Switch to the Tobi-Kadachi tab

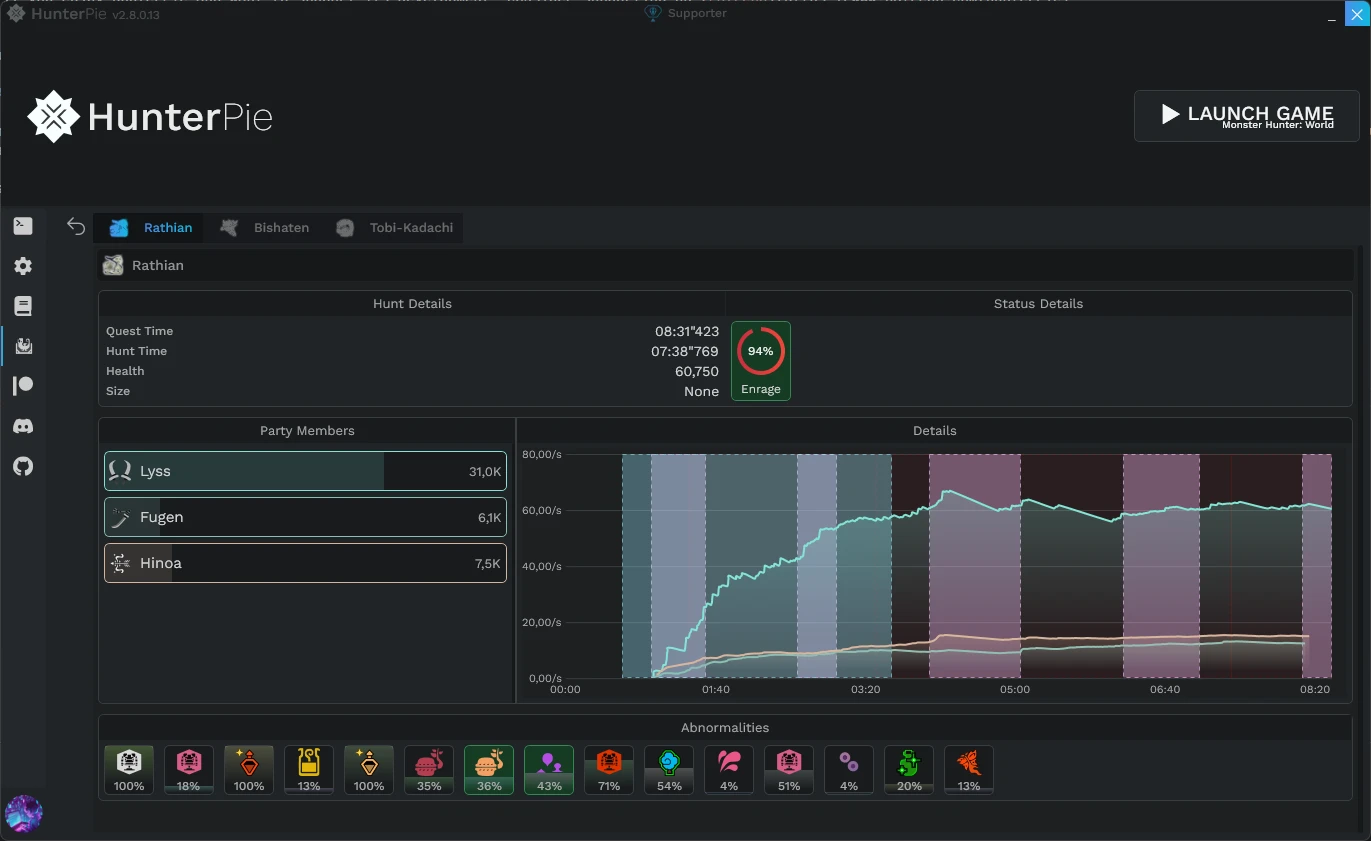click(x=396, y=228)
